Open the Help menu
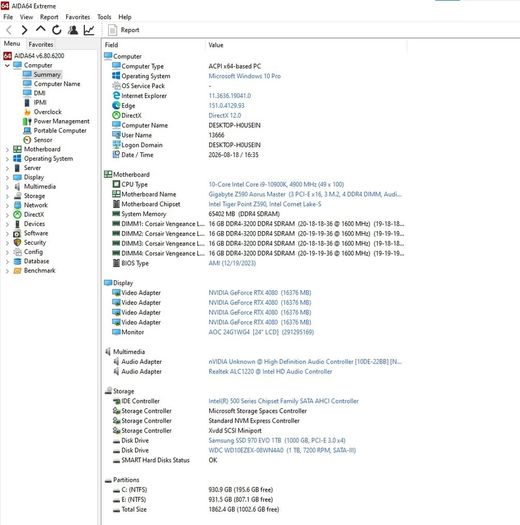This screenshot has height=525, width=520. click(125, 17)
